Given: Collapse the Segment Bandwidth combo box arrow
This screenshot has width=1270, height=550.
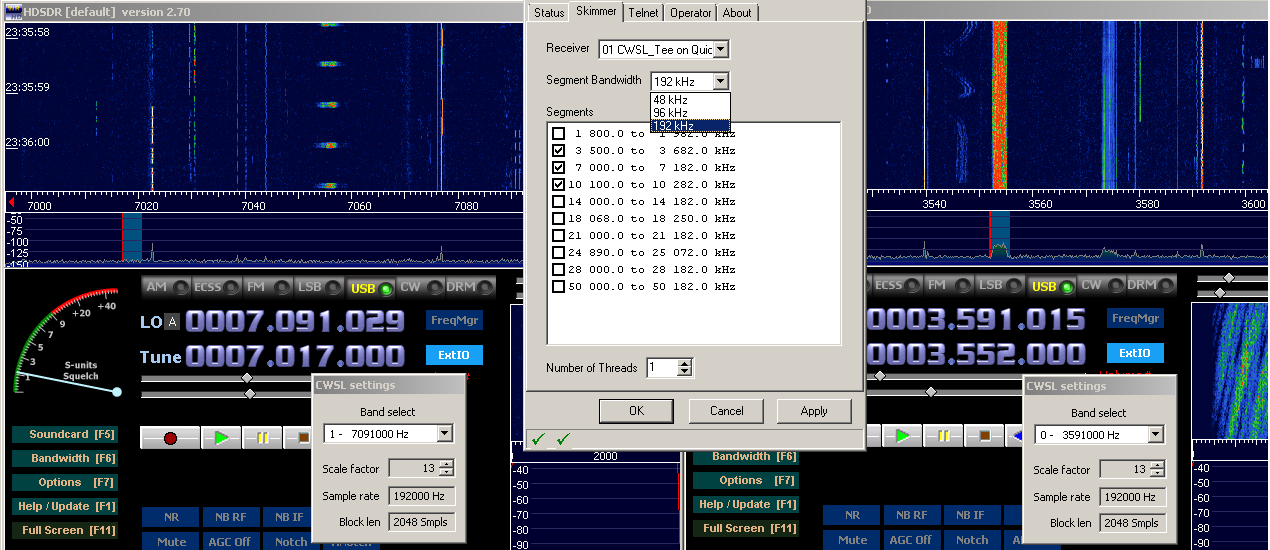Looking at the screenshot, I should tap(721, 81).
